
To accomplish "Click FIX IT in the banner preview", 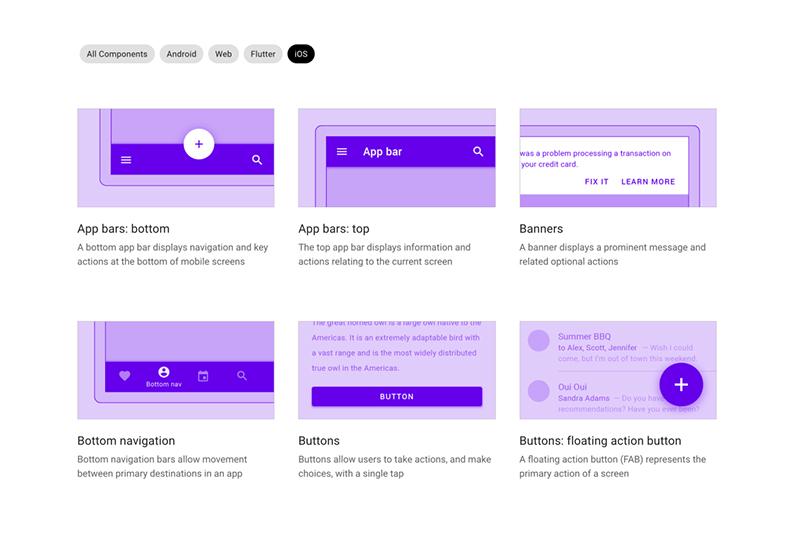I will click(597, 182).
